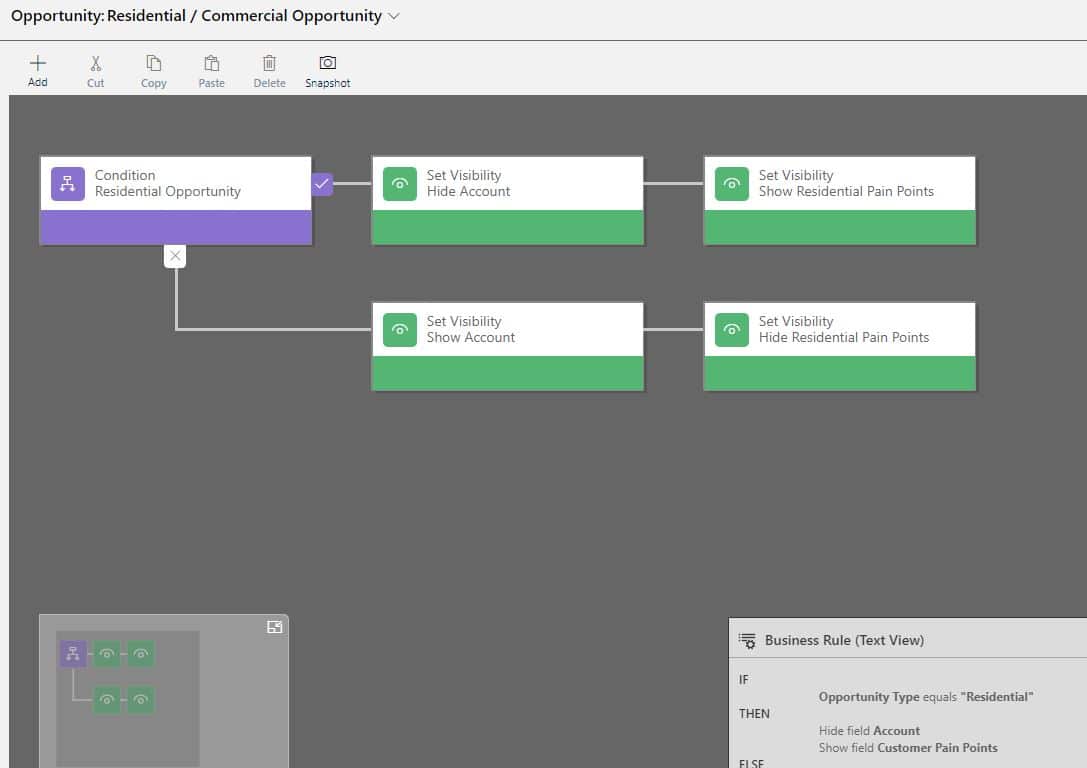Select the Condition Residential Opportunity node
Viewport: 1087px width, 768px height.
[175, 200]
